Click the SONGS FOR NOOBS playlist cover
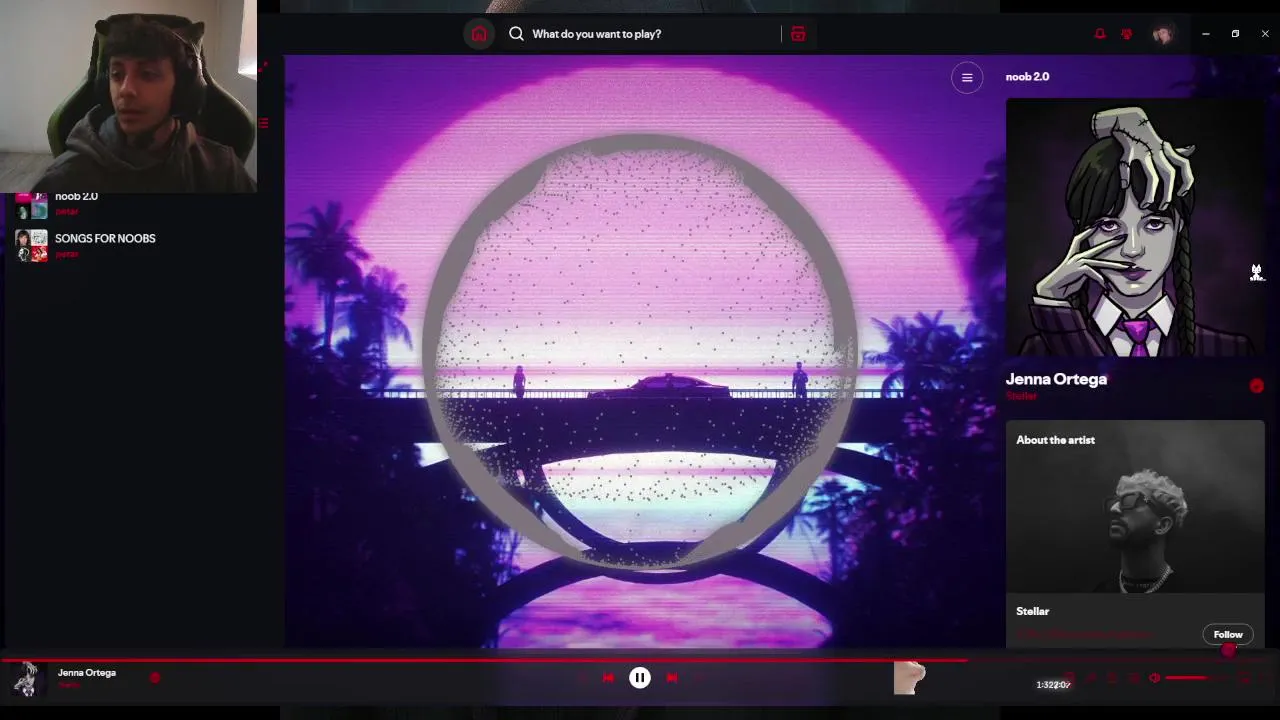Screen dimensions: 1280x720 (31, 246)
